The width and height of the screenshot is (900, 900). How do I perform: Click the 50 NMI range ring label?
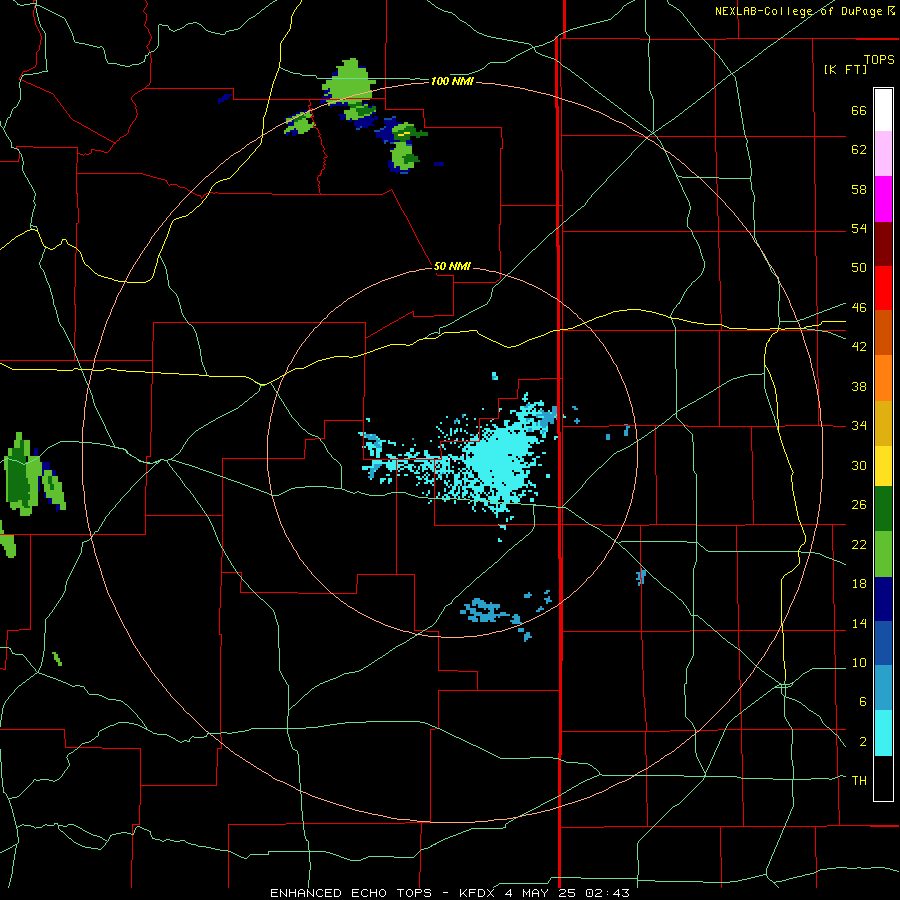click(452, 266)
